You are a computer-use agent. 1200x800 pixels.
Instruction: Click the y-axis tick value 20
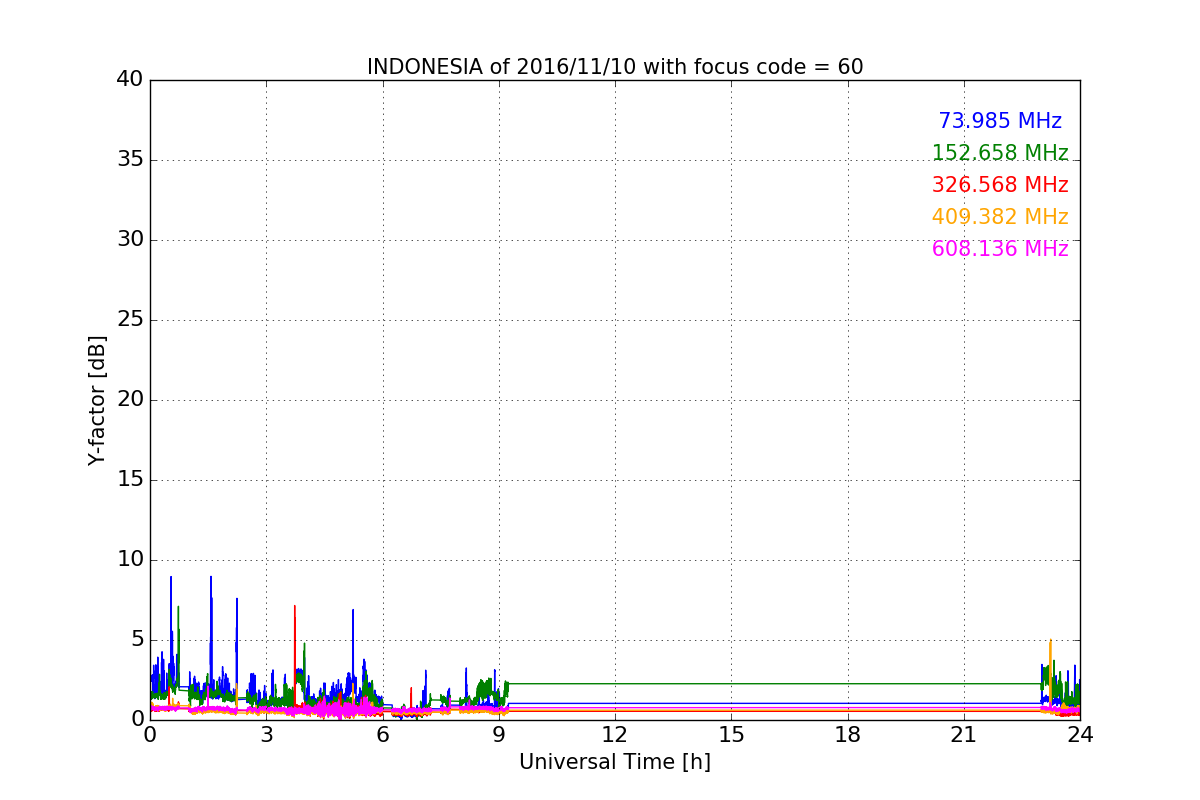[x=129, y=400]
